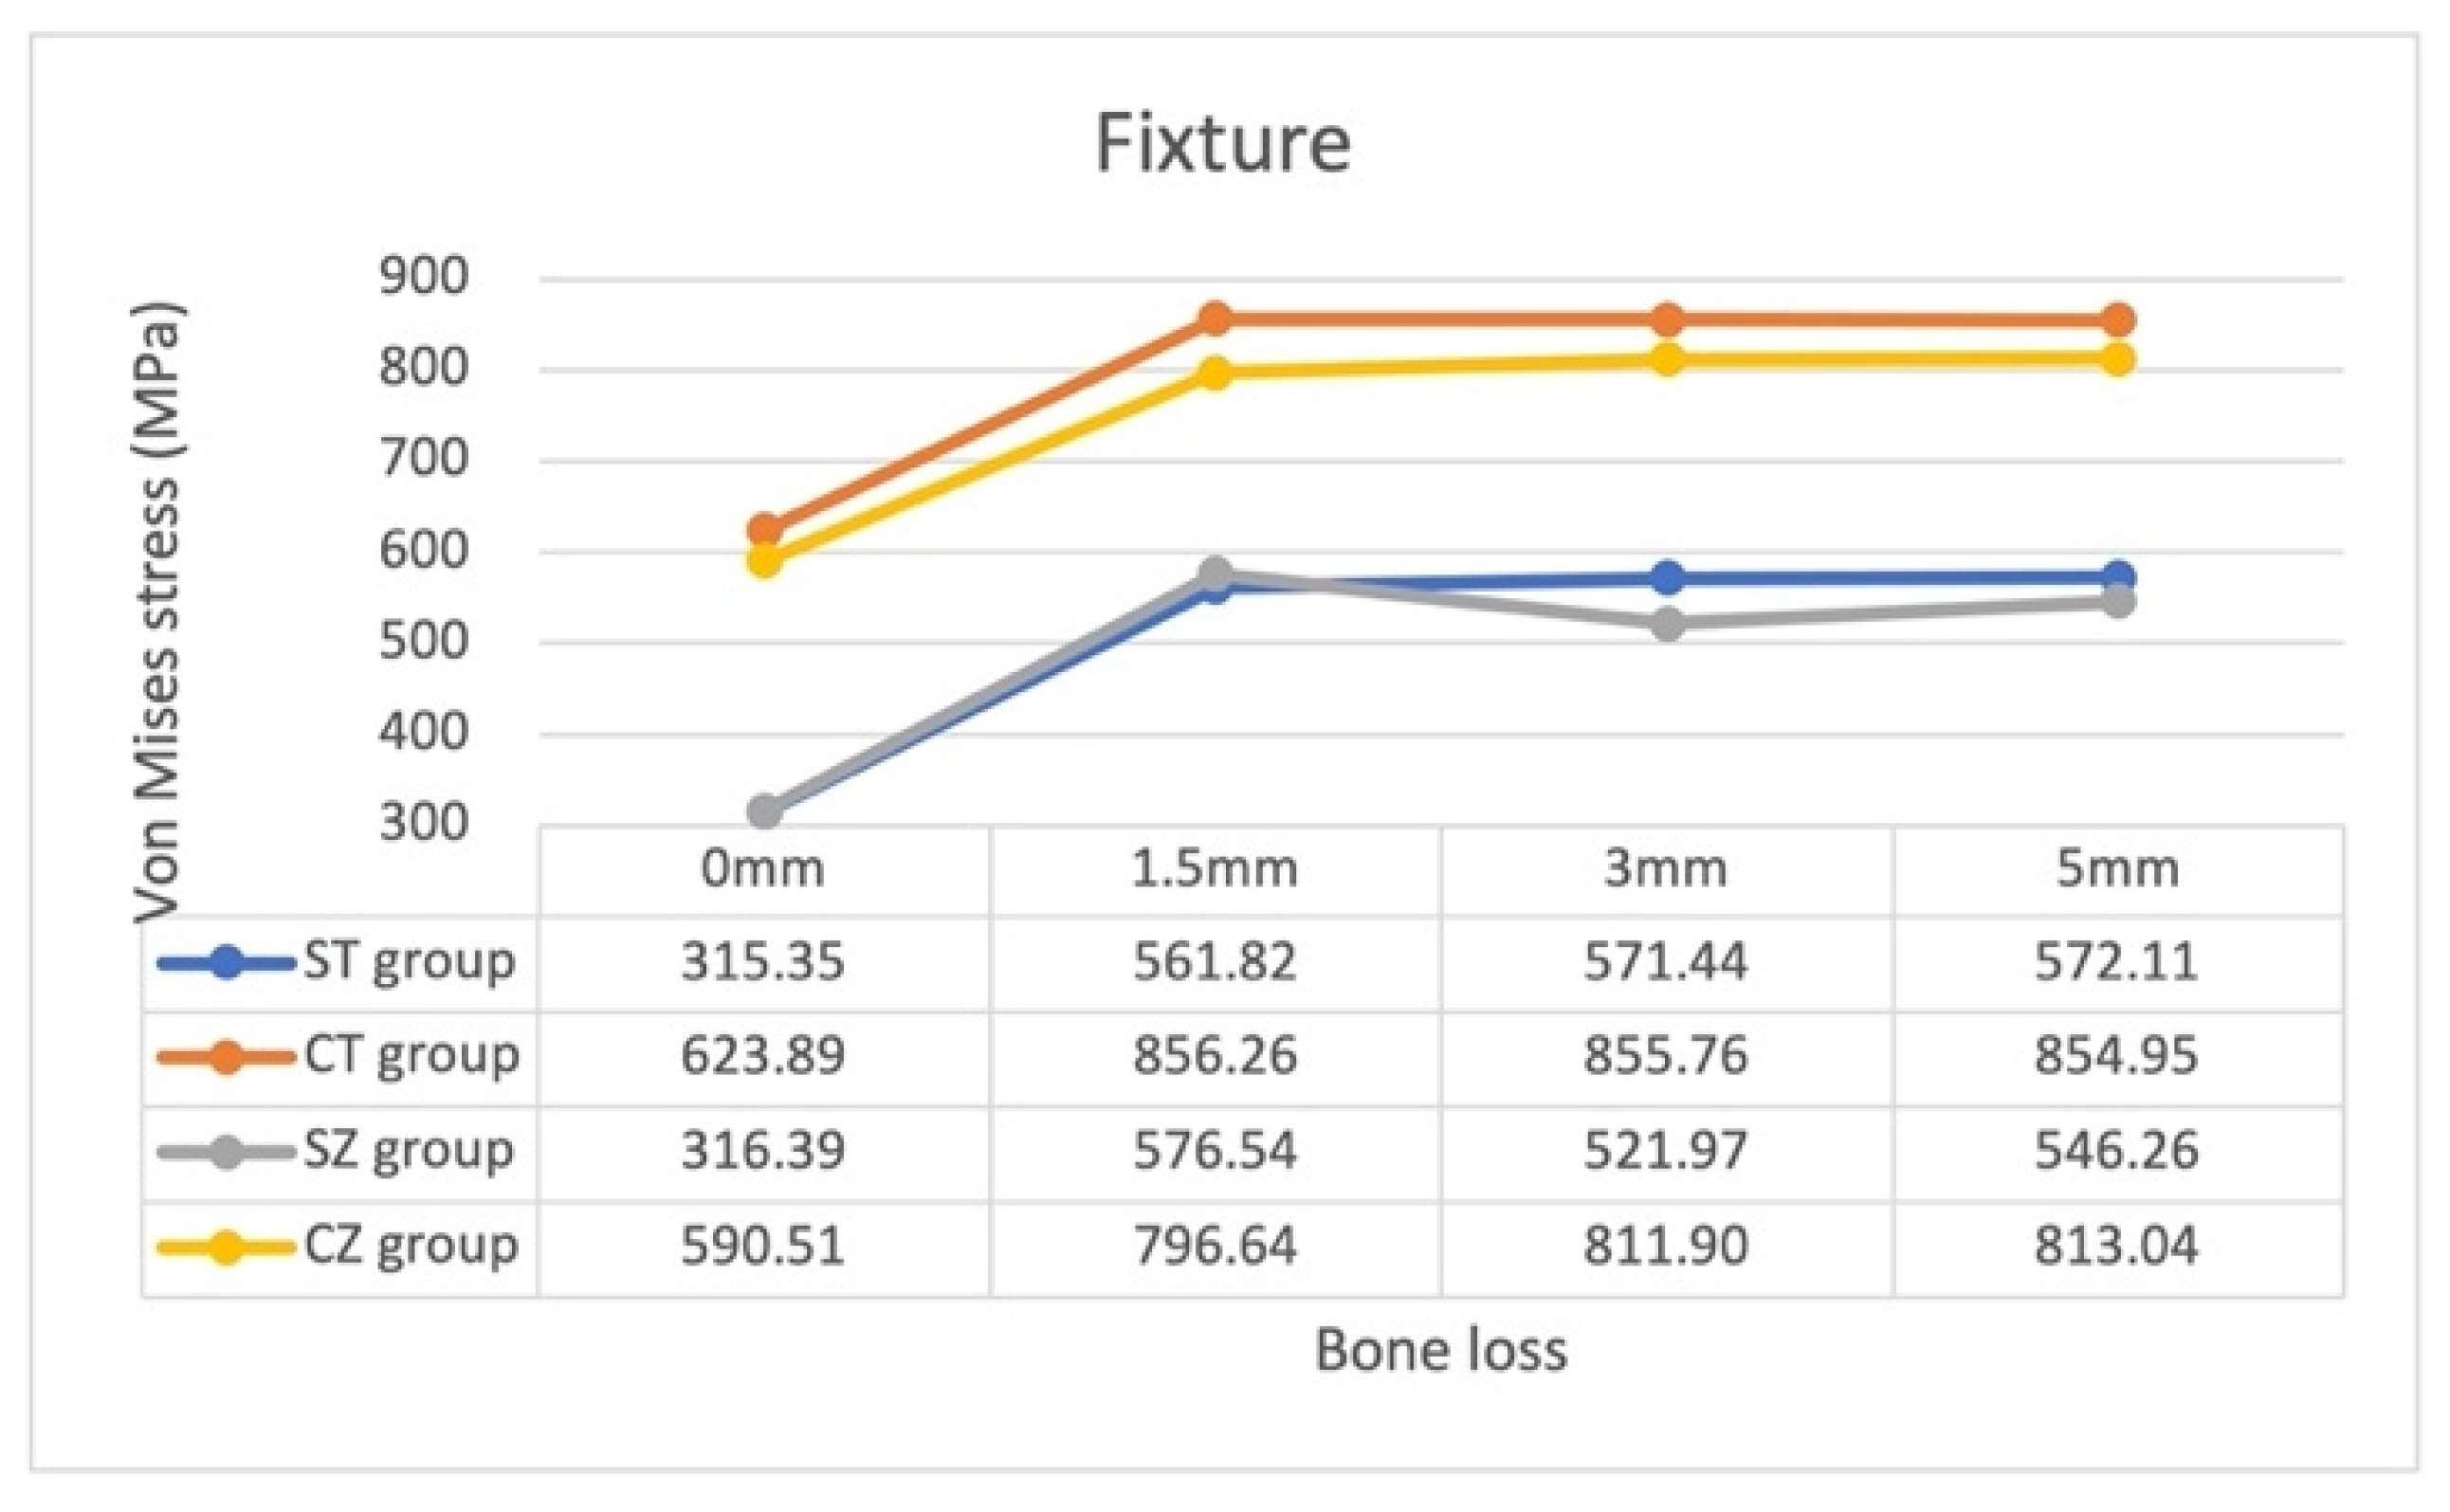
Task: Click the orange CT data point at 5mm
Action: point(2118,321)
